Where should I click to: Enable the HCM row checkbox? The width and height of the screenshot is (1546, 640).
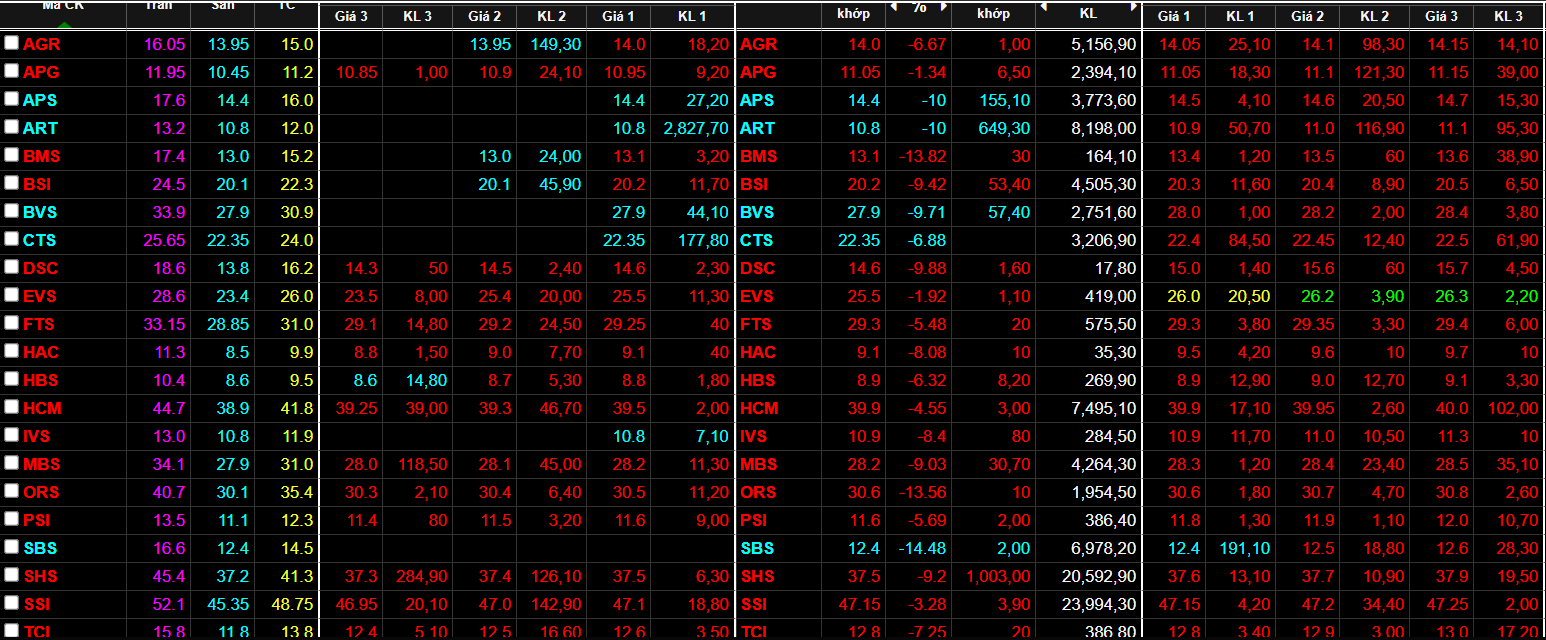11,407
